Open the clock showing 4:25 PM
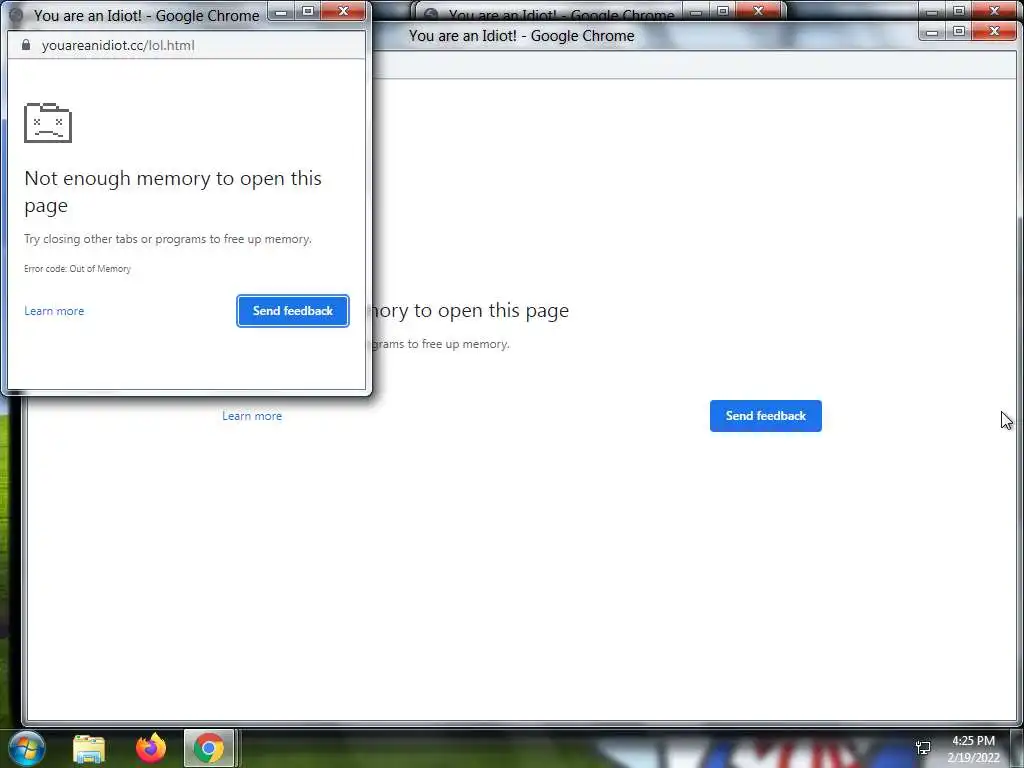Viewport: 1024px width, 768px height. point(973,749)
